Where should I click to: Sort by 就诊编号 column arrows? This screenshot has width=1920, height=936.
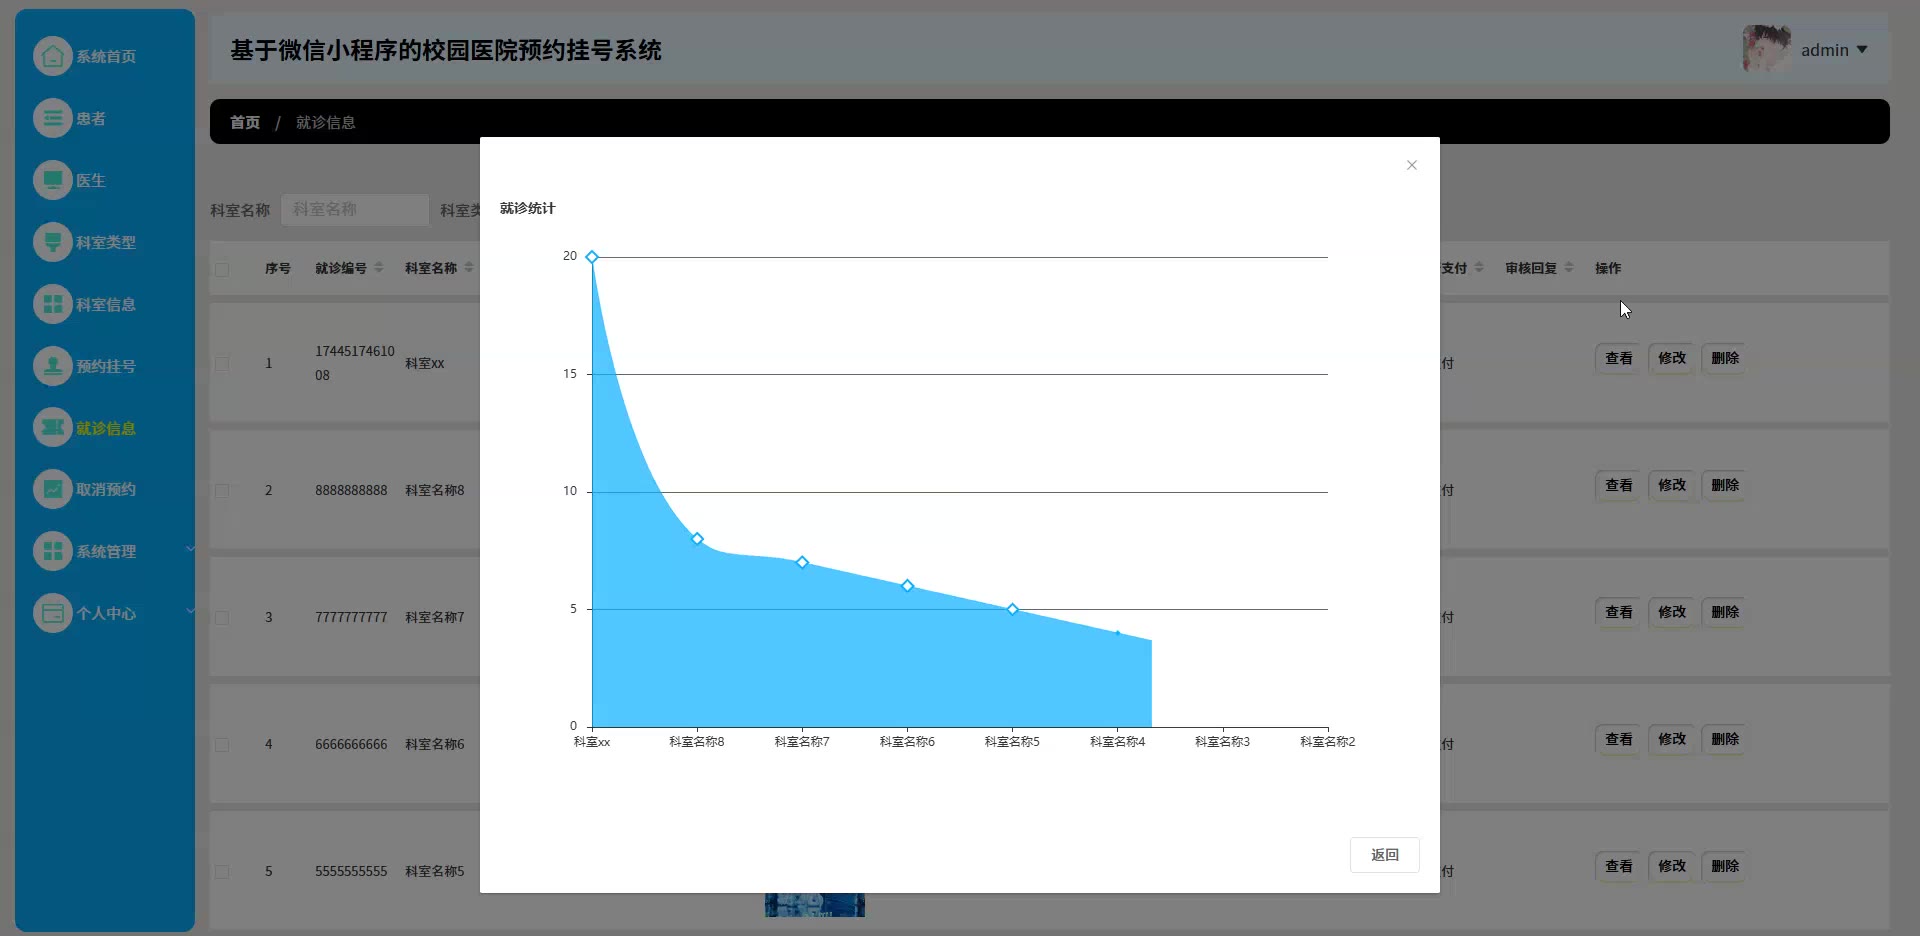click(x=378, y=268)
